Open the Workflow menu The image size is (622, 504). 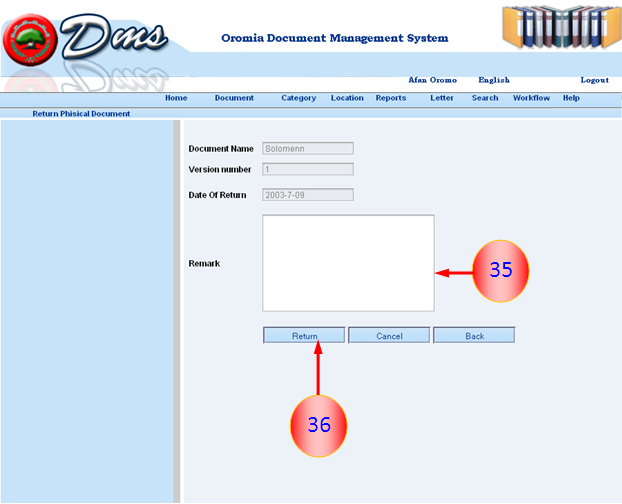(x=531, y=98)
